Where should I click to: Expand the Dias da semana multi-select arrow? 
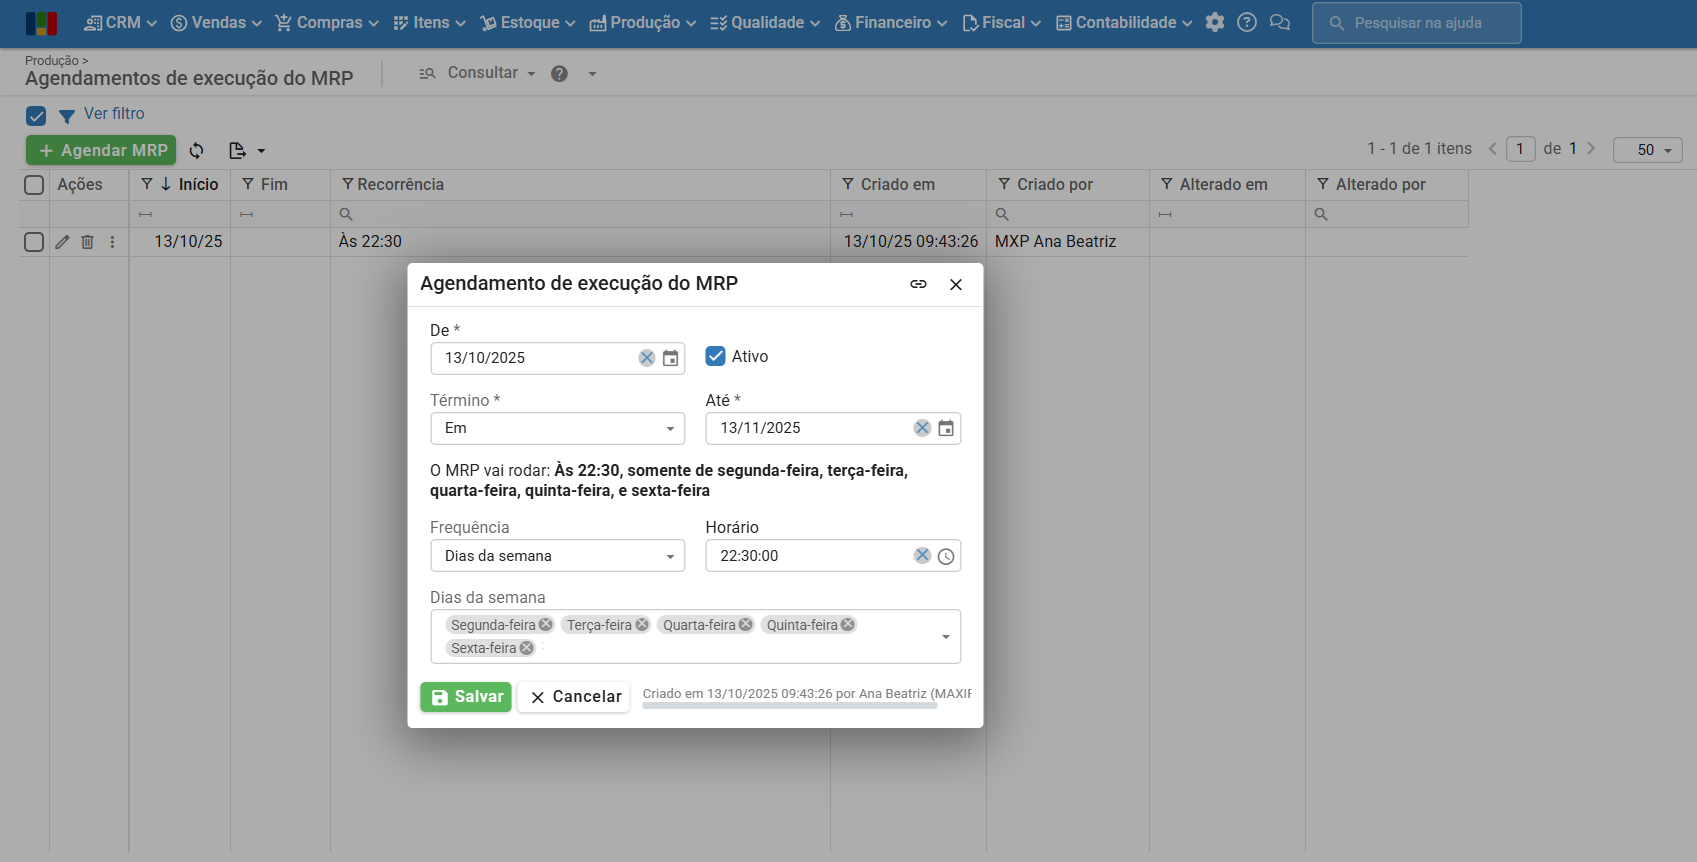pyautogui.click(x=946, y=637)
